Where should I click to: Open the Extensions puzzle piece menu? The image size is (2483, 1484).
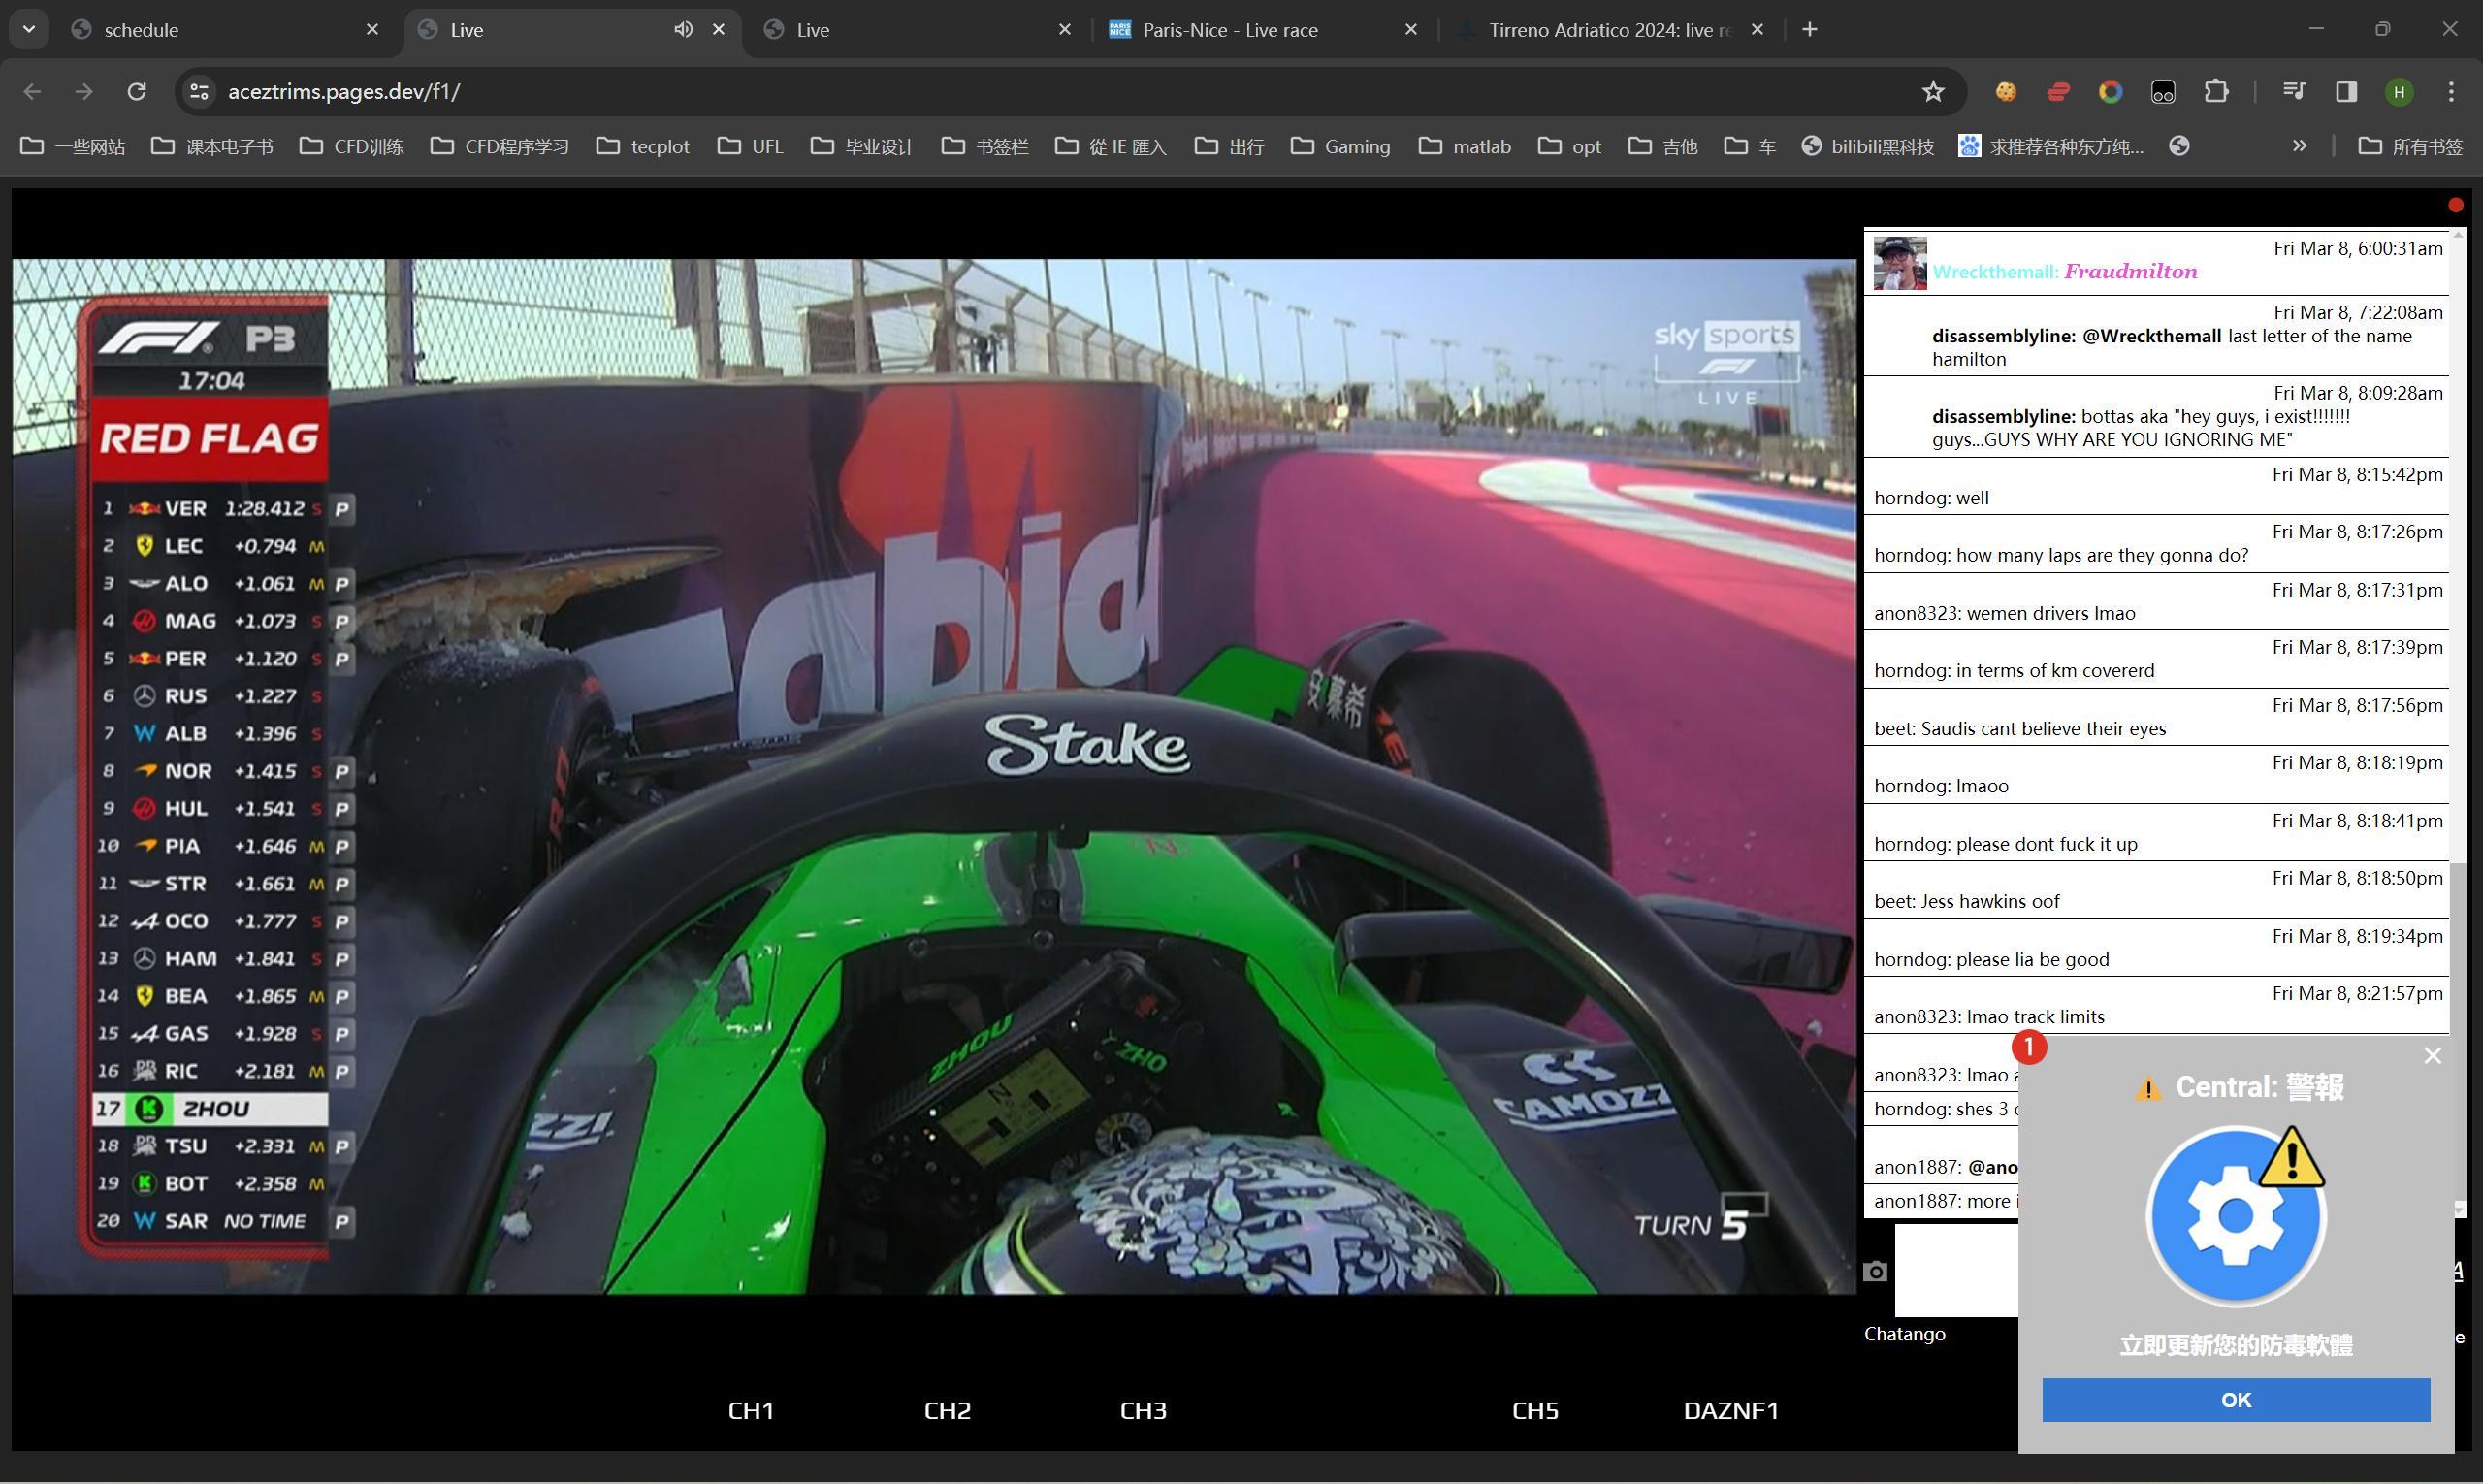pyautogui.click(x=2216, y=91)
